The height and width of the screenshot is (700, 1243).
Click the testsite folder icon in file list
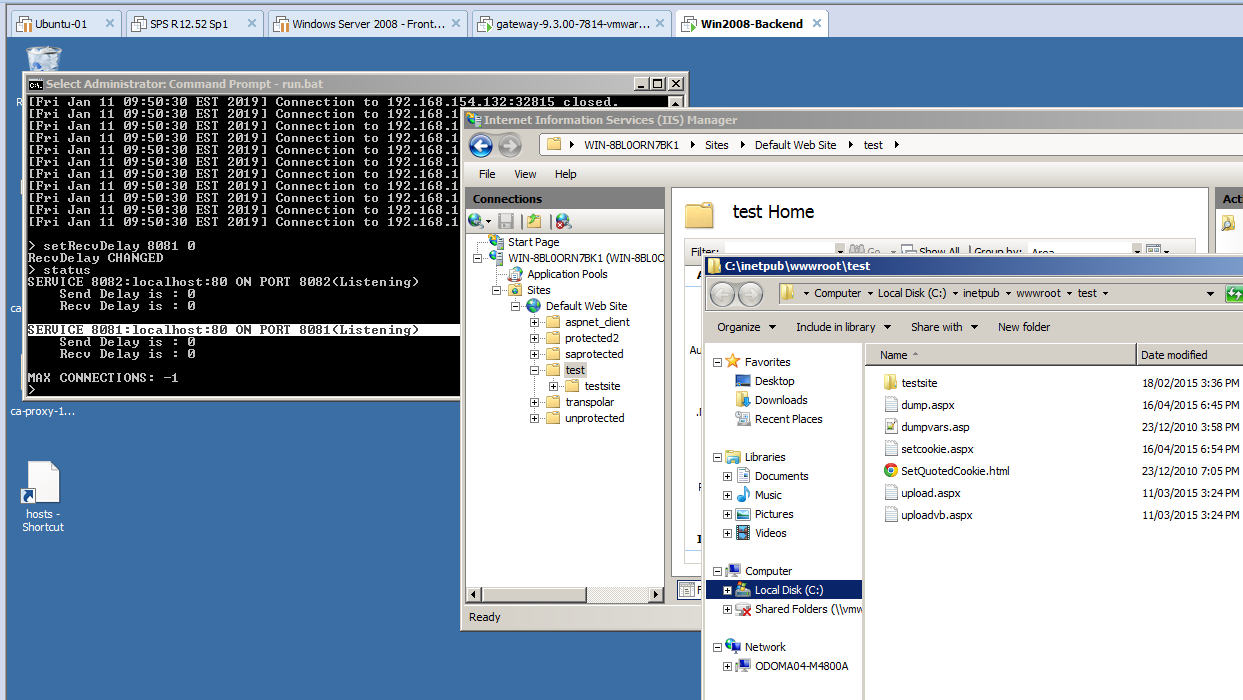coord(892,383)
